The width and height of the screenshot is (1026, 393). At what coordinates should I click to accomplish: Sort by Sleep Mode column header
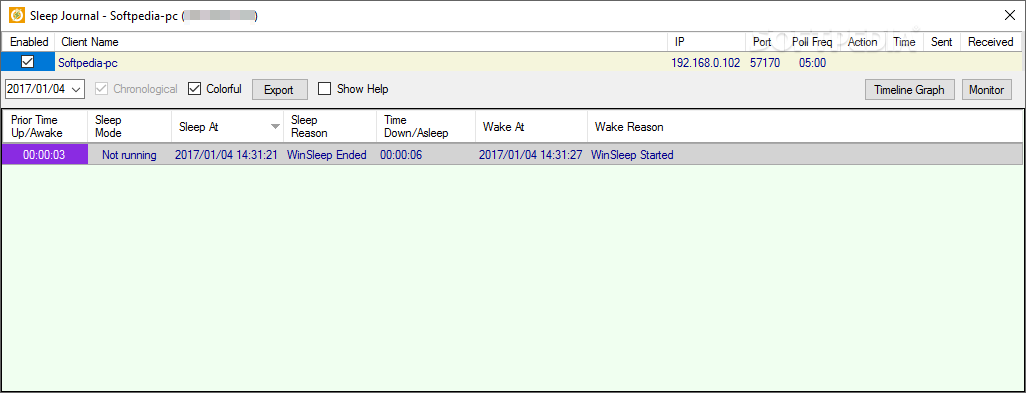pyautogui.click(x=130, y=127)
